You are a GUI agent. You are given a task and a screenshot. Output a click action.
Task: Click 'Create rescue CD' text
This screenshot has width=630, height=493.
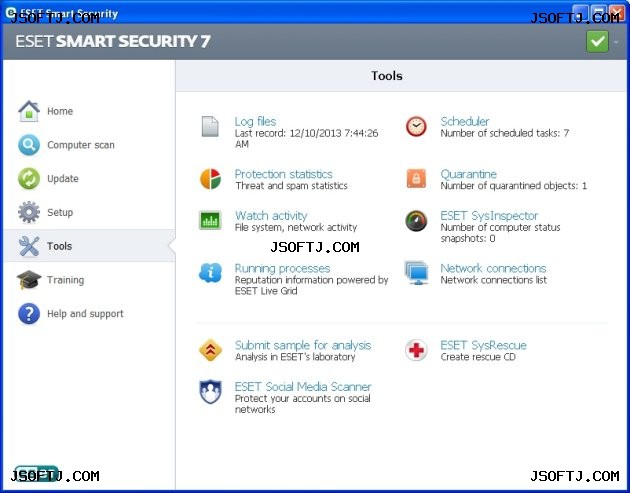478,357
